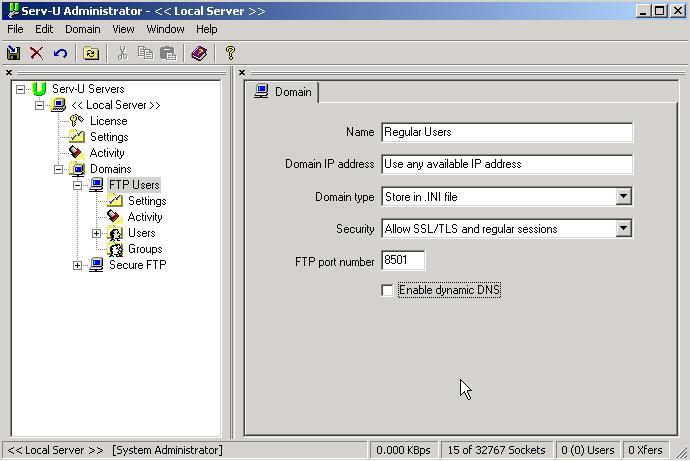
Task: Open the File menu
Action: [15, 29]
